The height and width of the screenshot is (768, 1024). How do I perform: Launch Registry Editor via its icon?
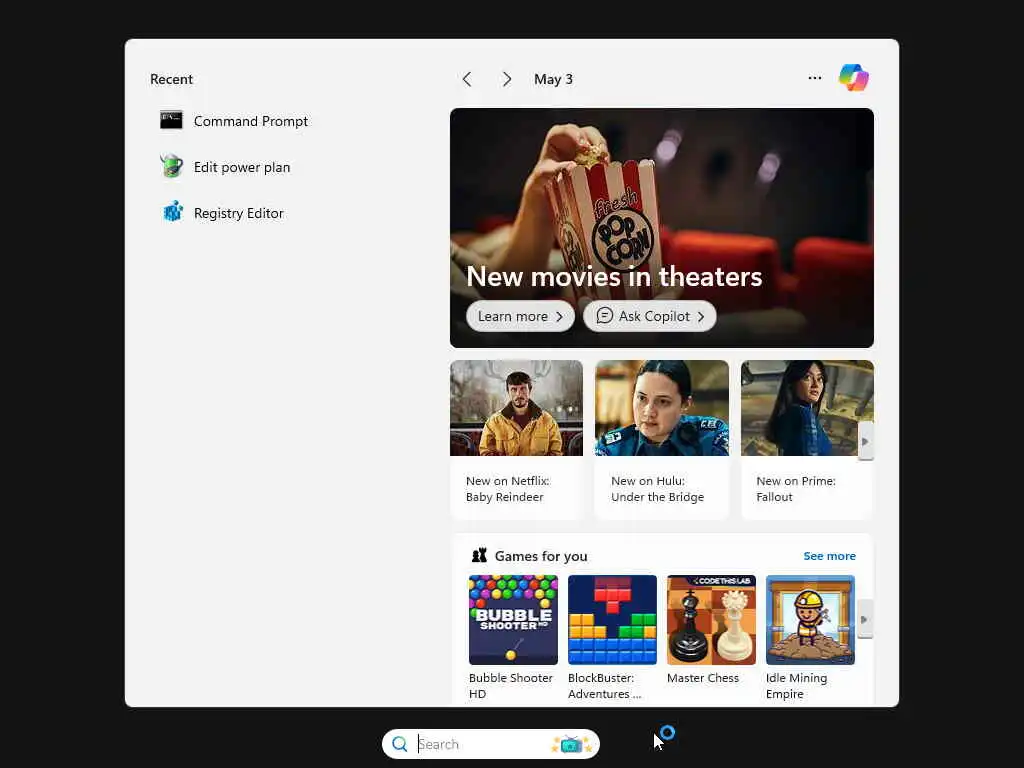(172, 213)
